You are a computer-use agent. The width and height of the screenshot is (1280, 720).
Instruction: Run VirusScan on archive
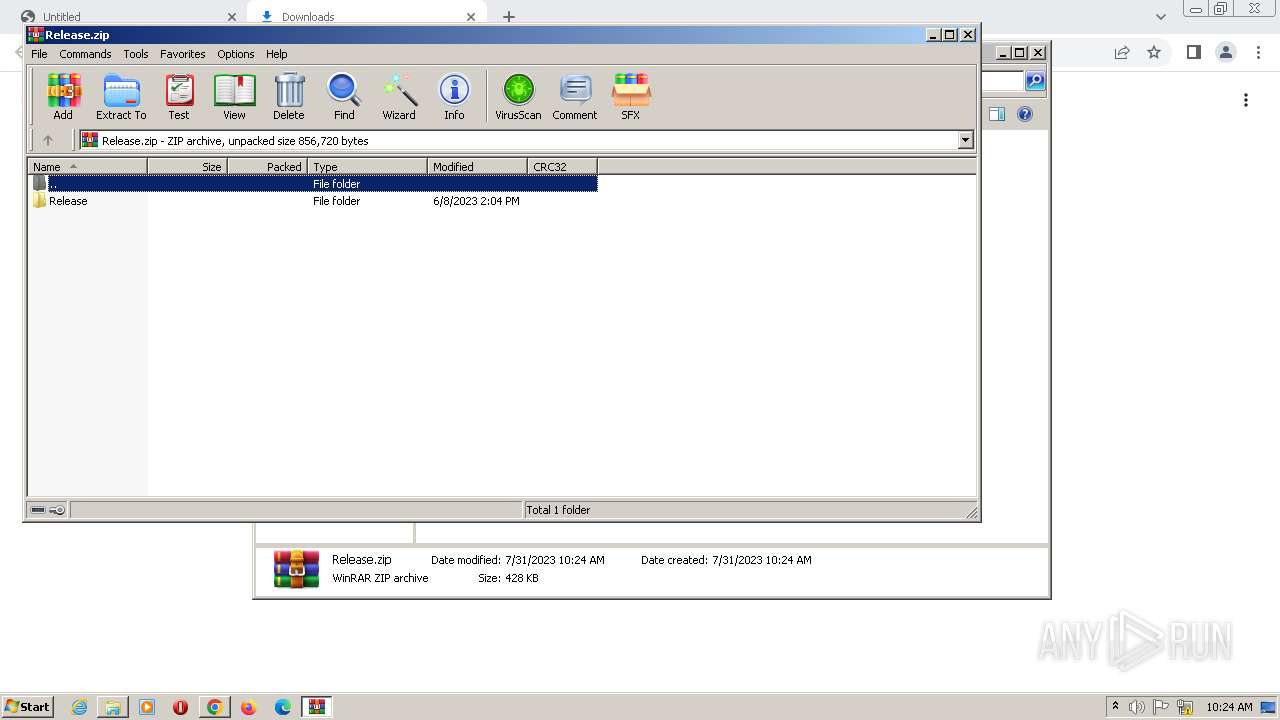pyautogui.click(x=518, y=97)
